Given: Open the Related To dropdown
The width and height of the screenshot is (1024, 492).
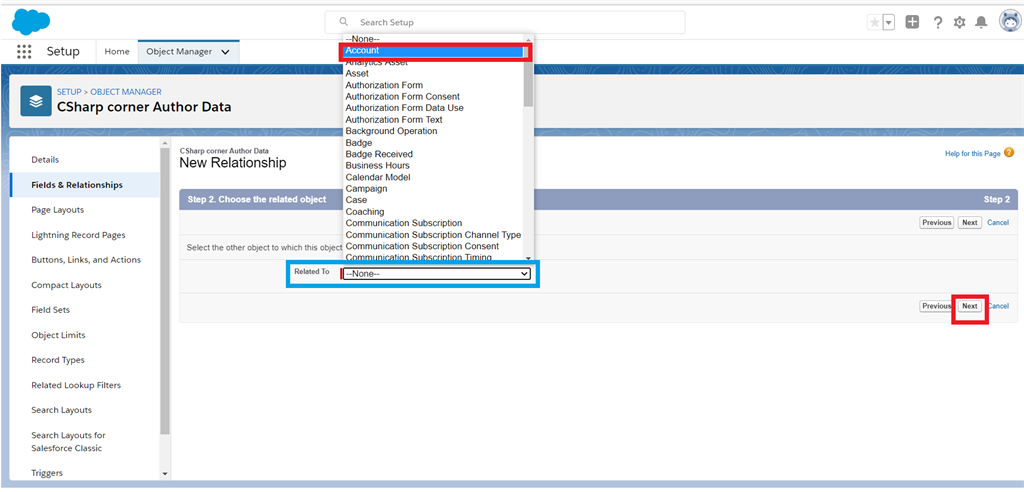Looking at the screenshot, I should [437, 274].
